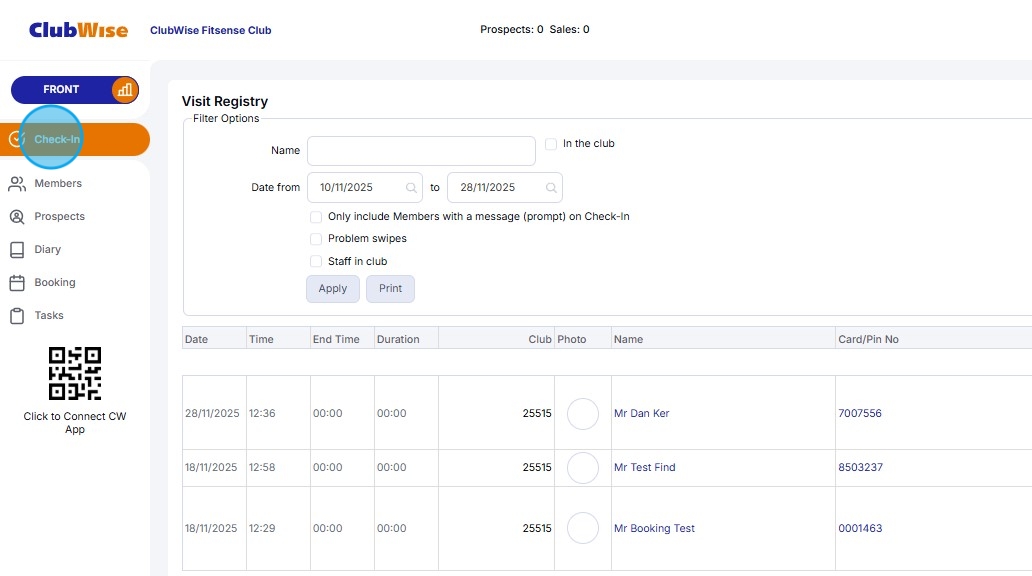
Task: Click Mr Dan Ker's photo placeholder
Action: [x=582, y=413]
